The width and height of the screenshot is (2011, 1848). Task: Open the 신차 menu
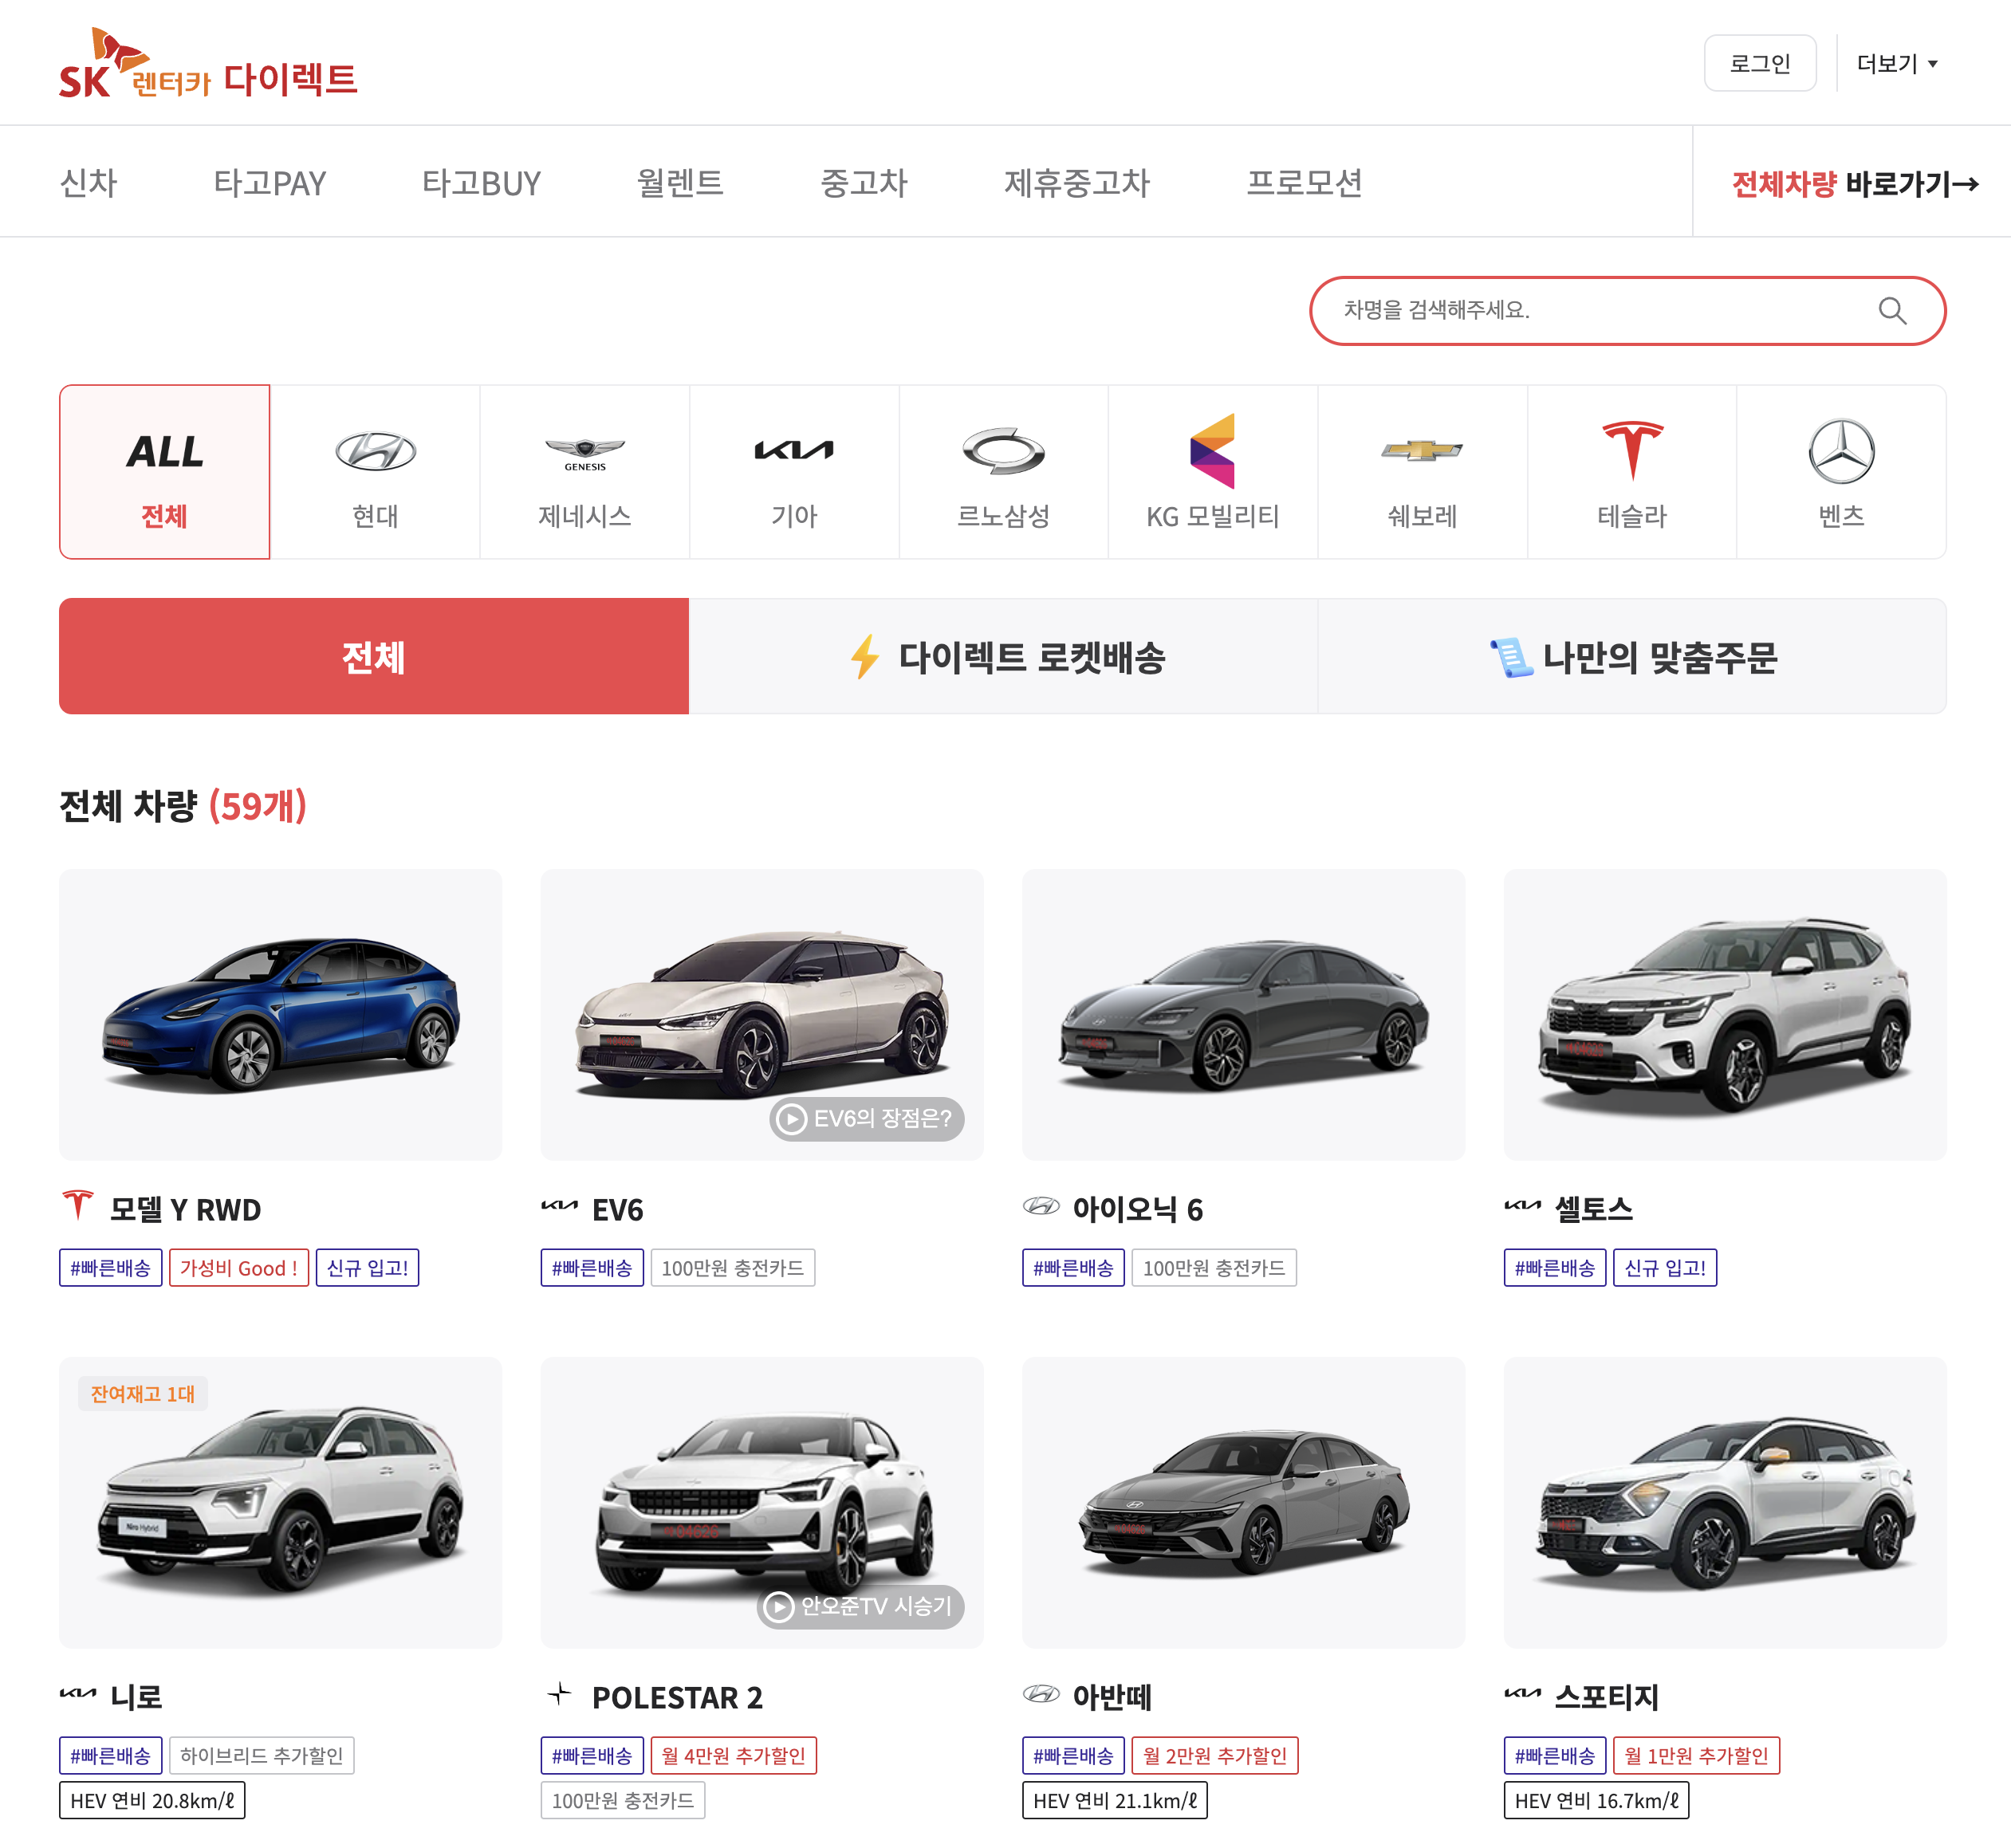pyautogui.click(x=88, y=183)
